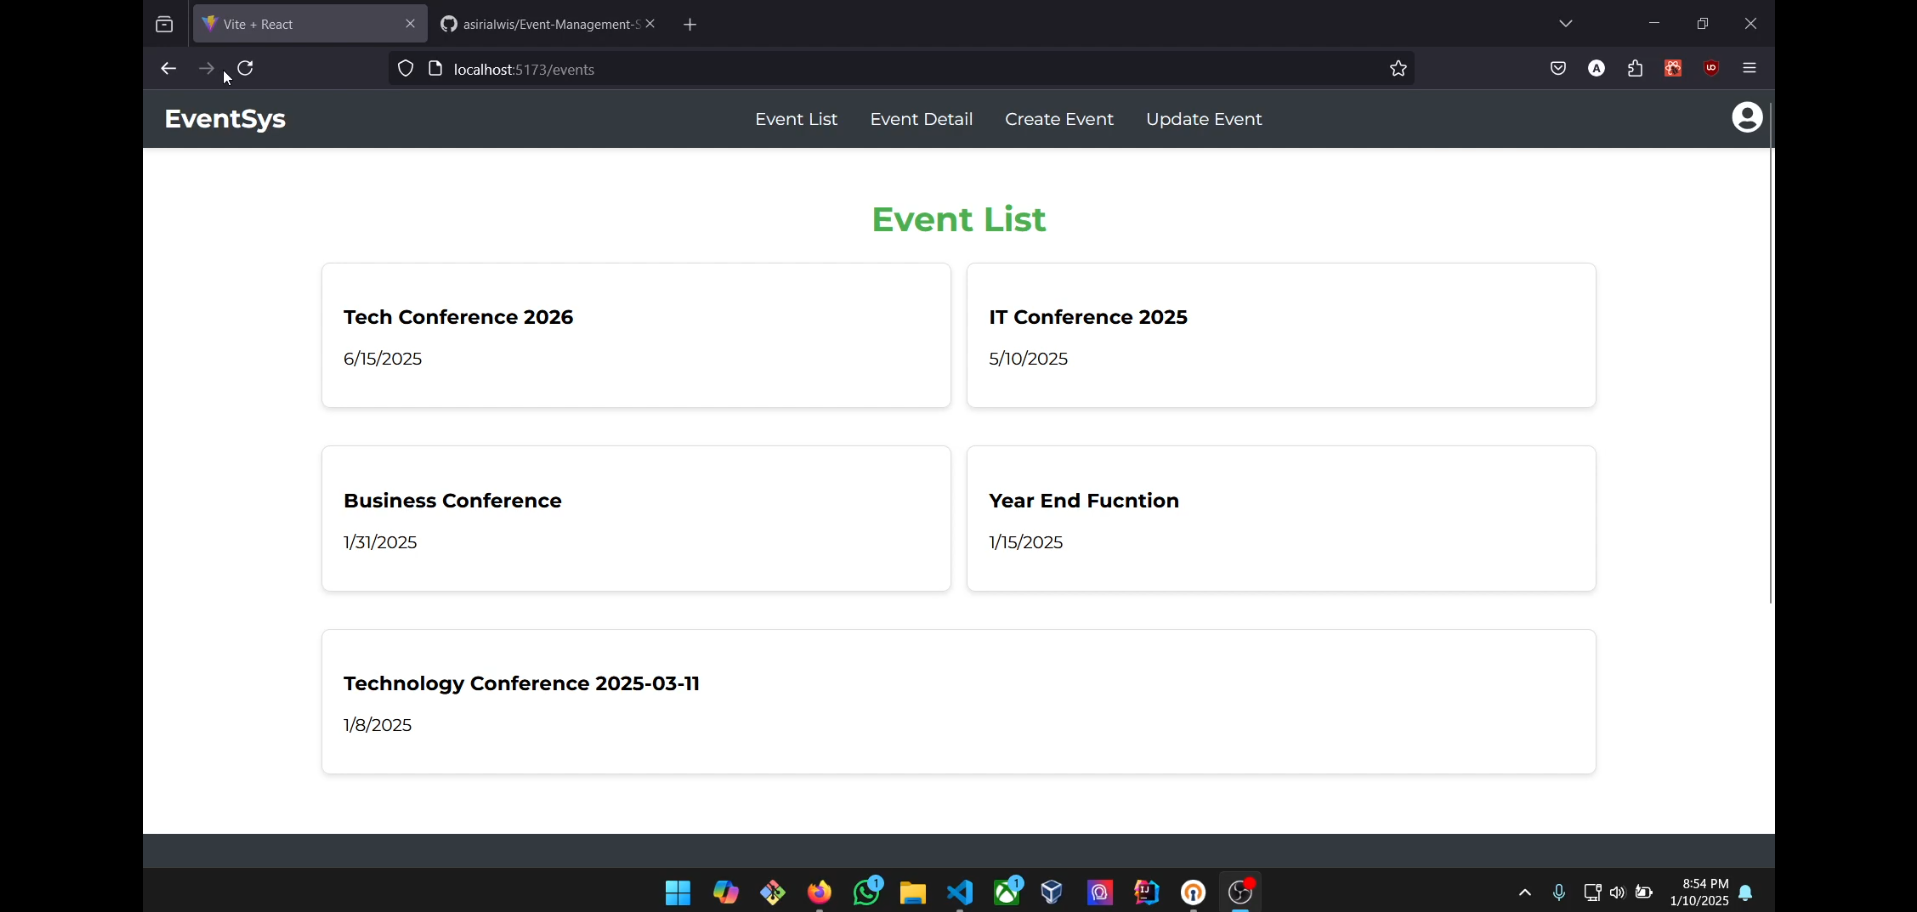Image resolution: width=1917 pixels, height=912 pixels.
Task: Click the EventSys brand logo
Action: pyautogui.click(x=225, y=119)
